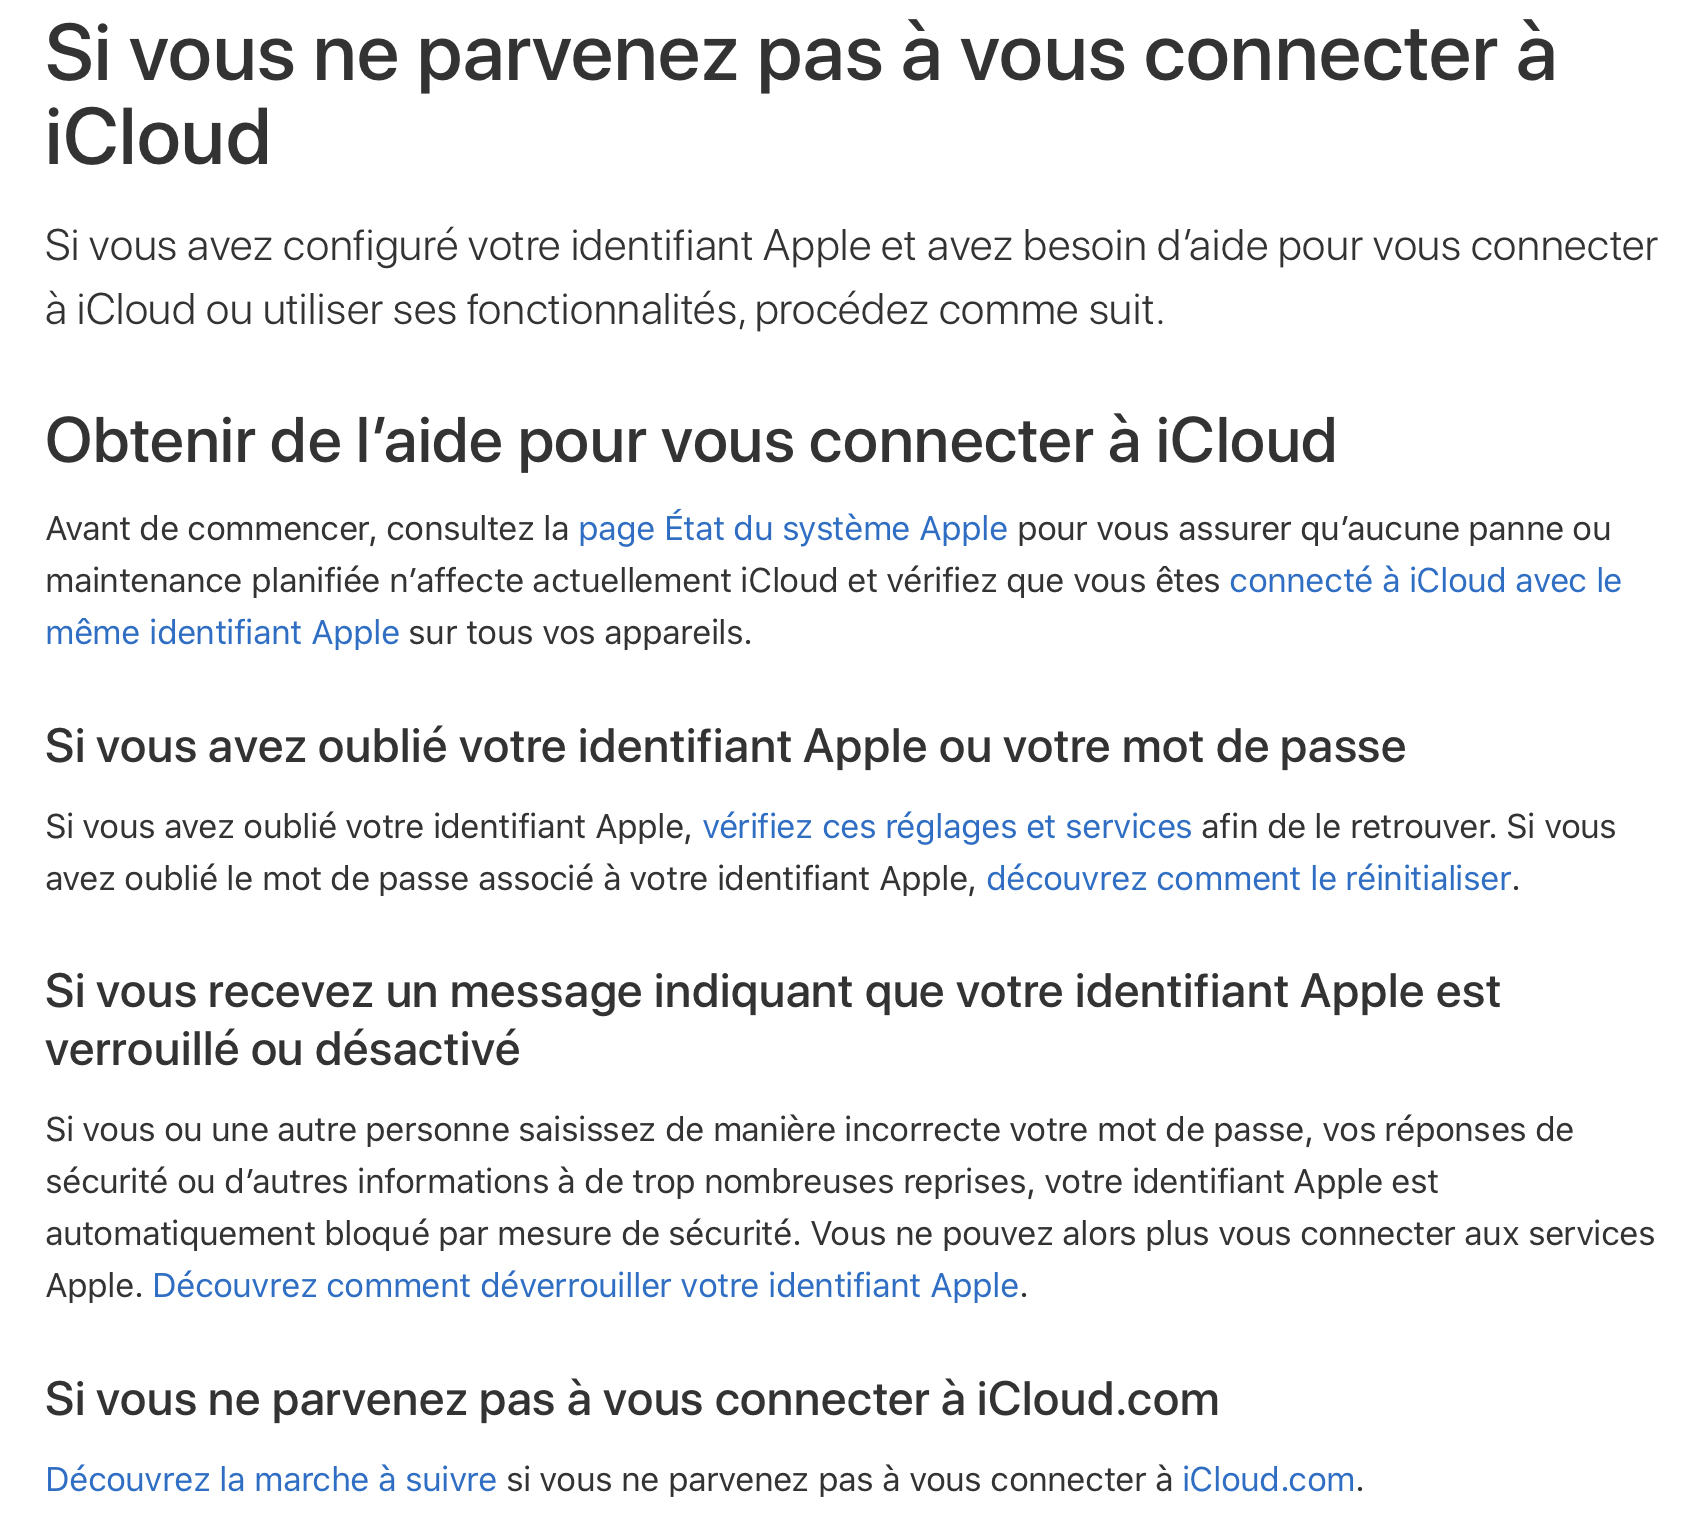The image size is (1708, 1520).
Task: Click 'connecté à iCloud avec le même identifiant' link
Action: click(x=1424, y=580)
